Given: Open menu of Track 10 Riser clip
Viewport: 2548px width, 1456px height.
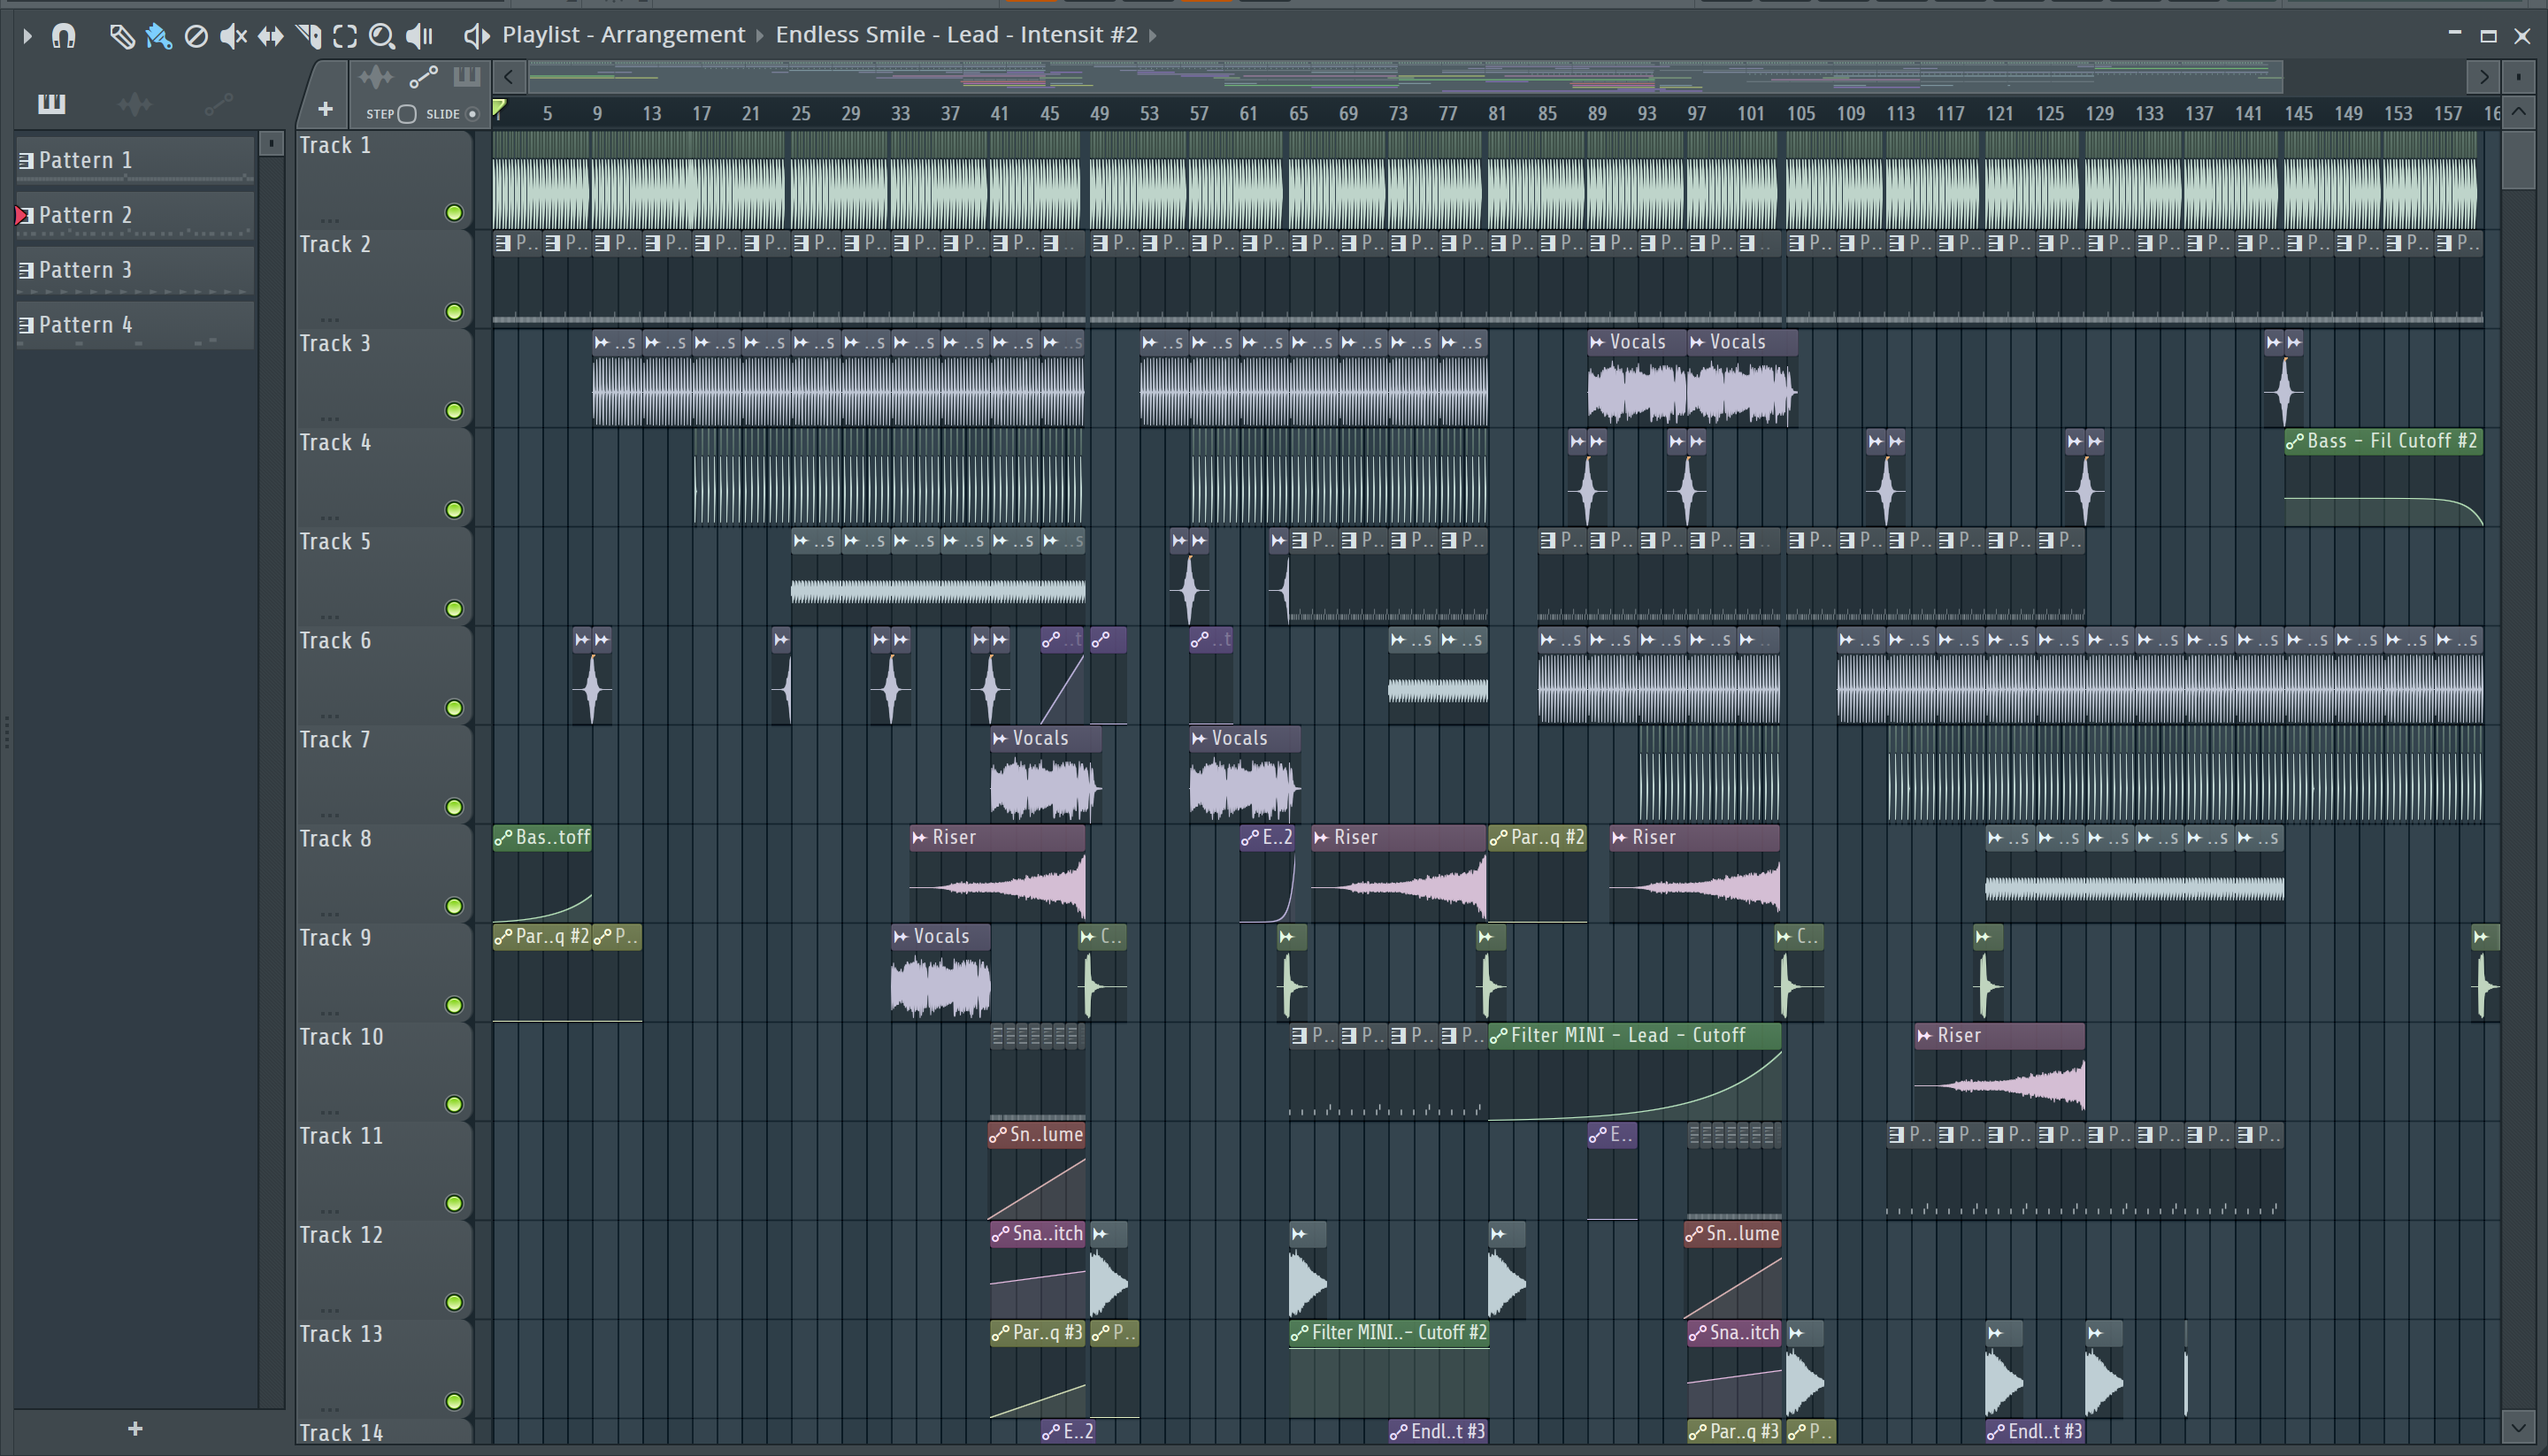Looking at the screenshot, I should pyautogui.click(x=1925, y=1036).
